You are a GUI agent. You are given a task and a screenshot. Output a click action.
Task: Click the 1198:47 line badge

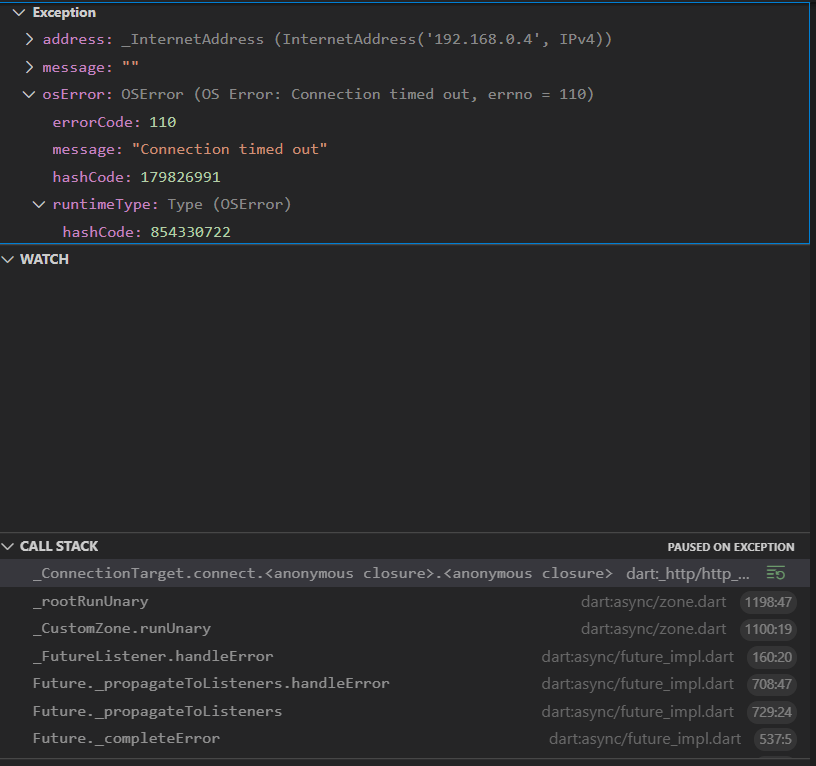point(768,602)
